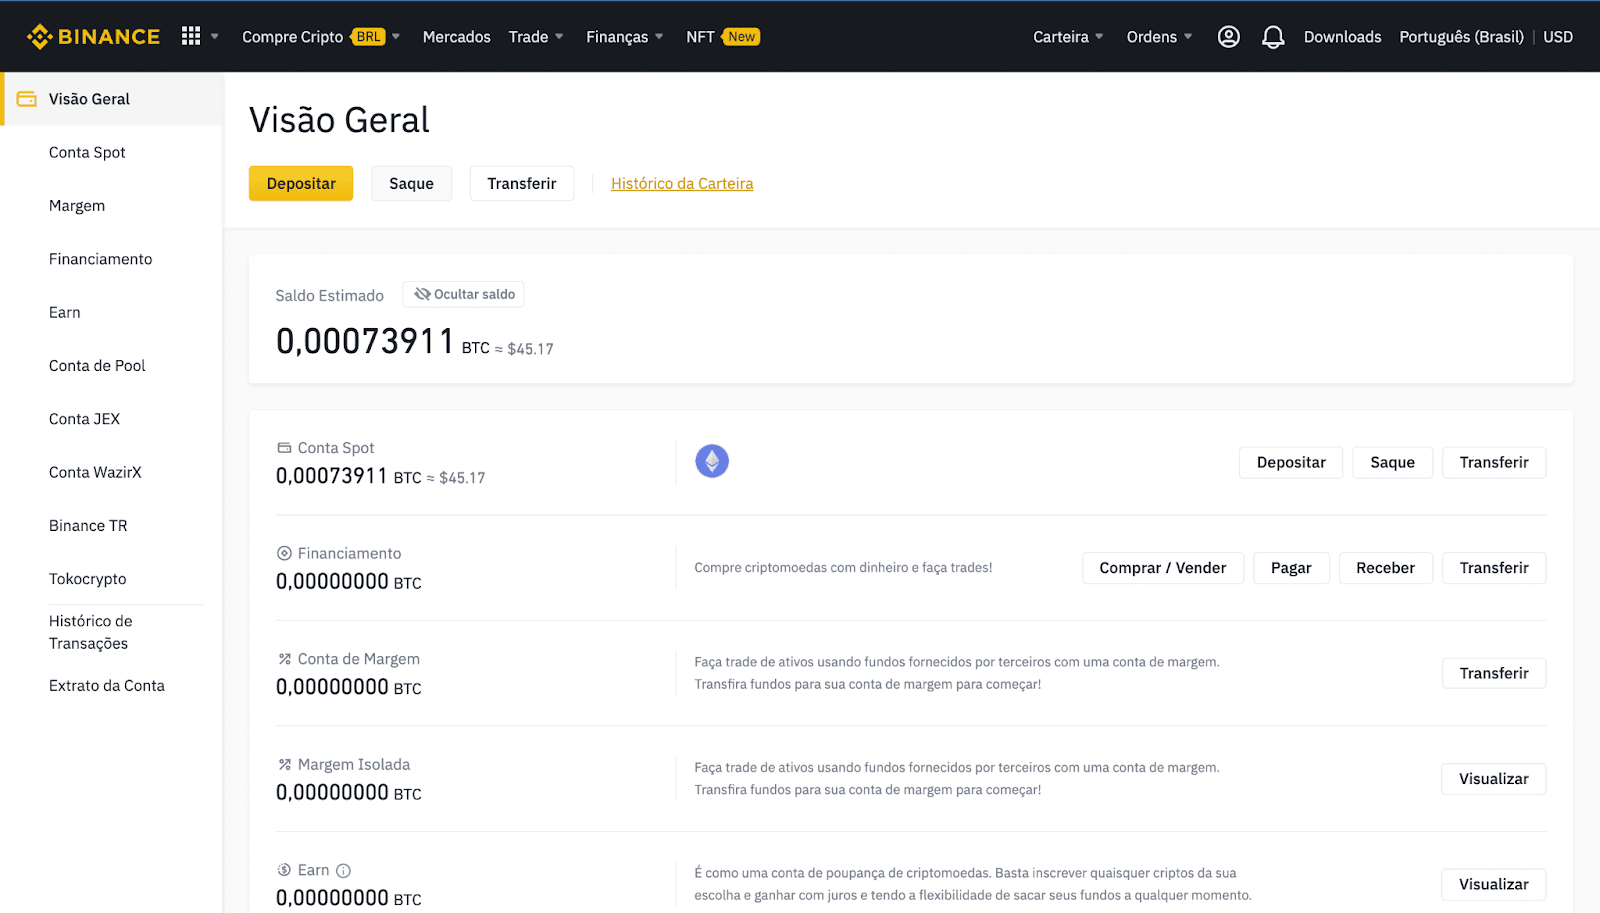Click Saque in the Conta Spot row
1600x913 pixels.
click(1392, 463)
